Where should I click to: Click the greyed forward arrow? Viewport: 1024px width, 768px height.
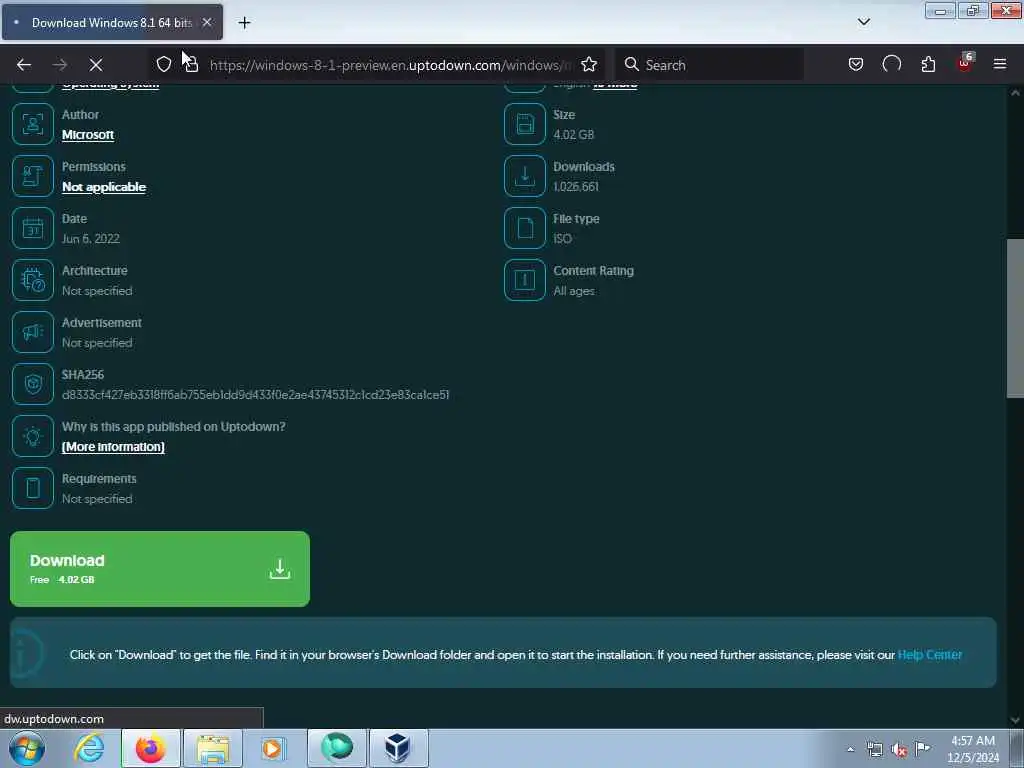[60, 65]
